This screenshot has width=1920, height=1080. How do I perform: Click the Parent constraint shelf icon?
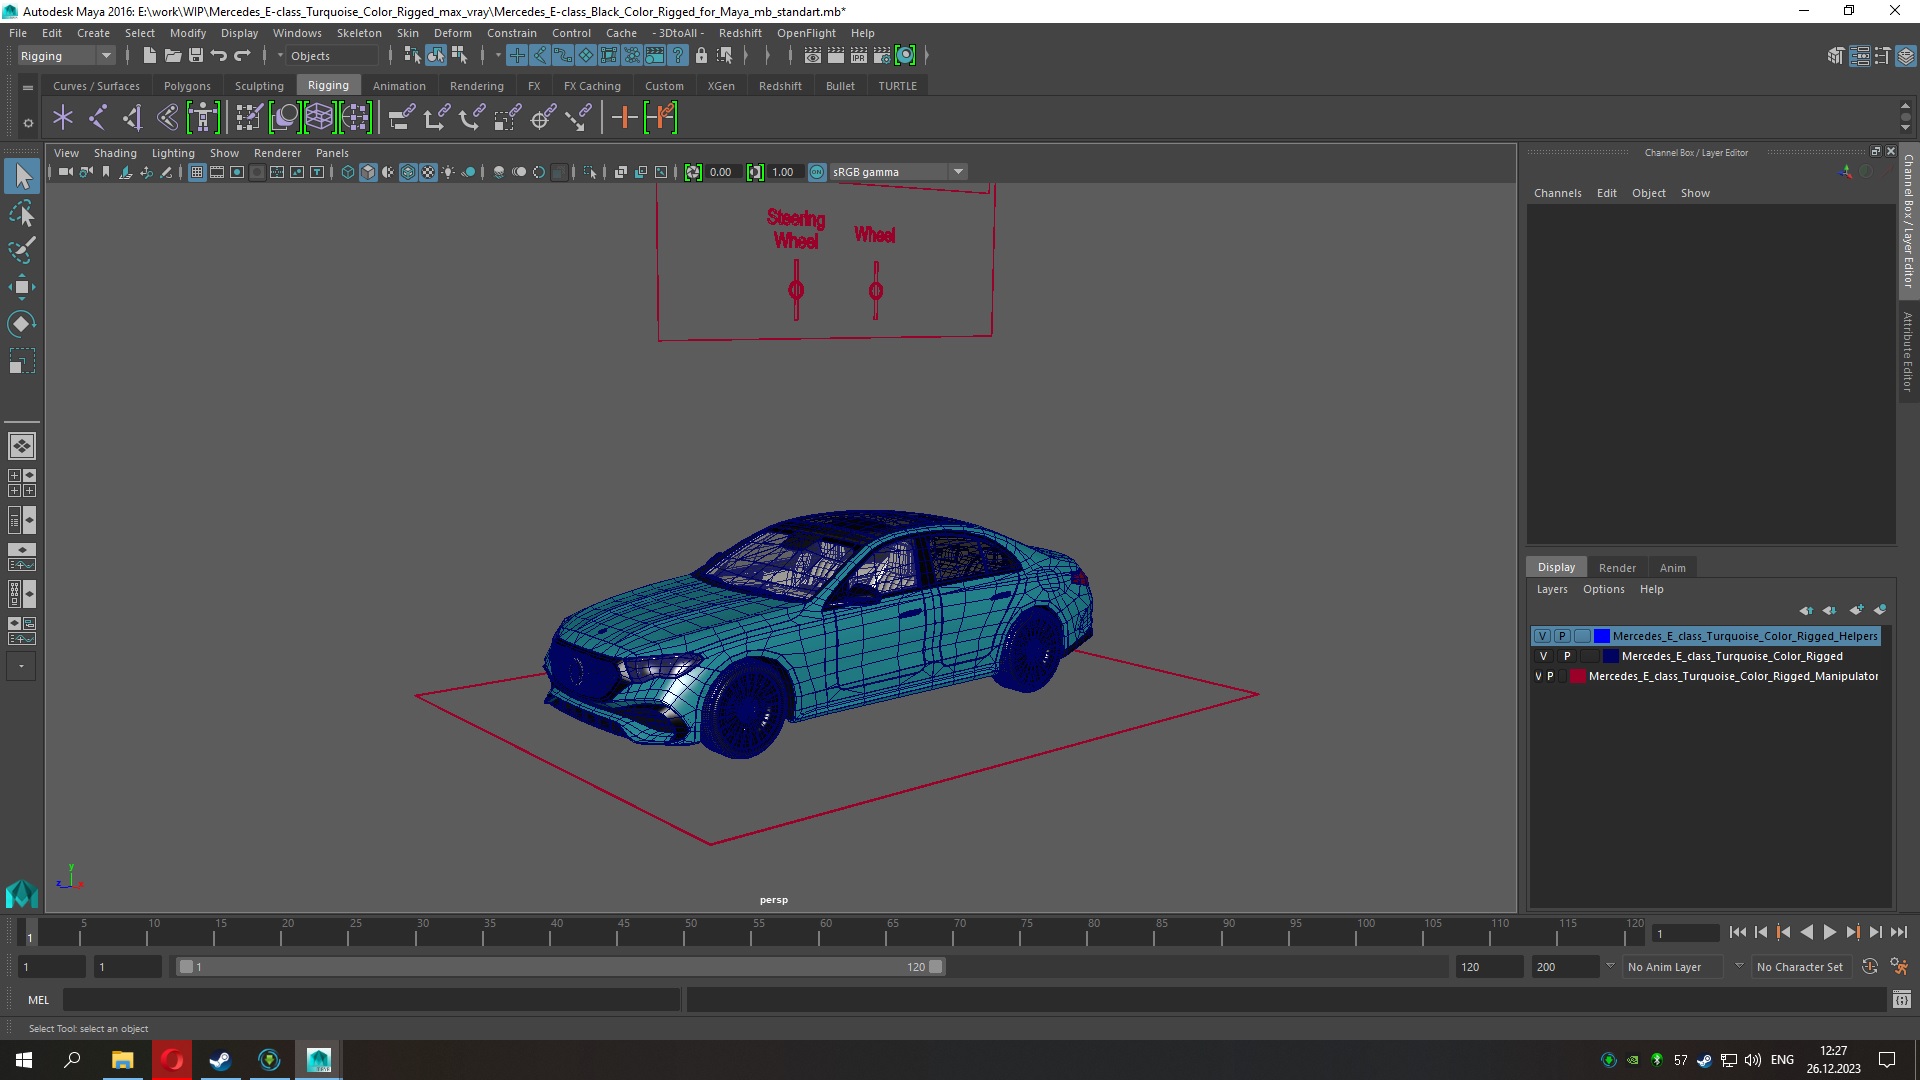tap(401, 118)
